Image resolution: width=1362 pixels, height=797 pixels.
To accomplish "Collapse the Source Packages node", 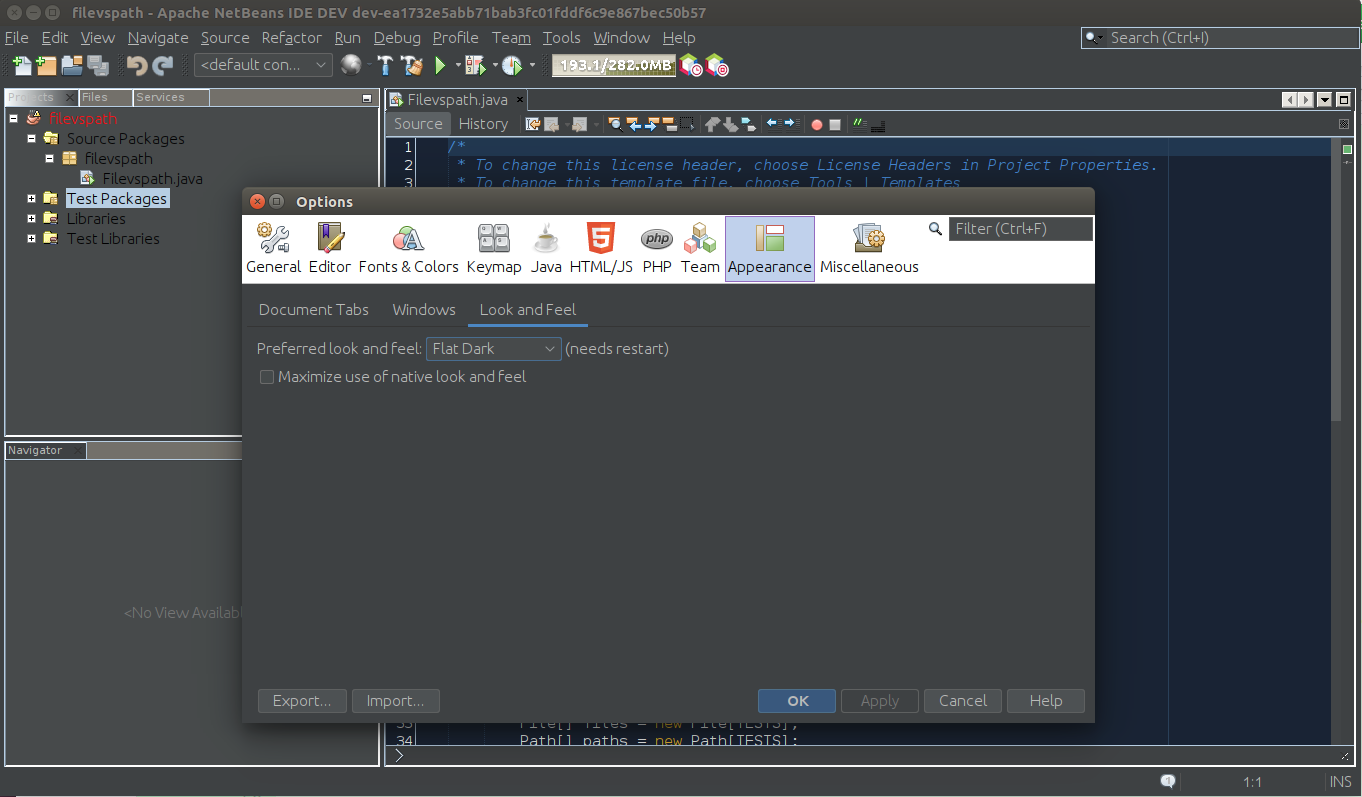I will point(32,138).
